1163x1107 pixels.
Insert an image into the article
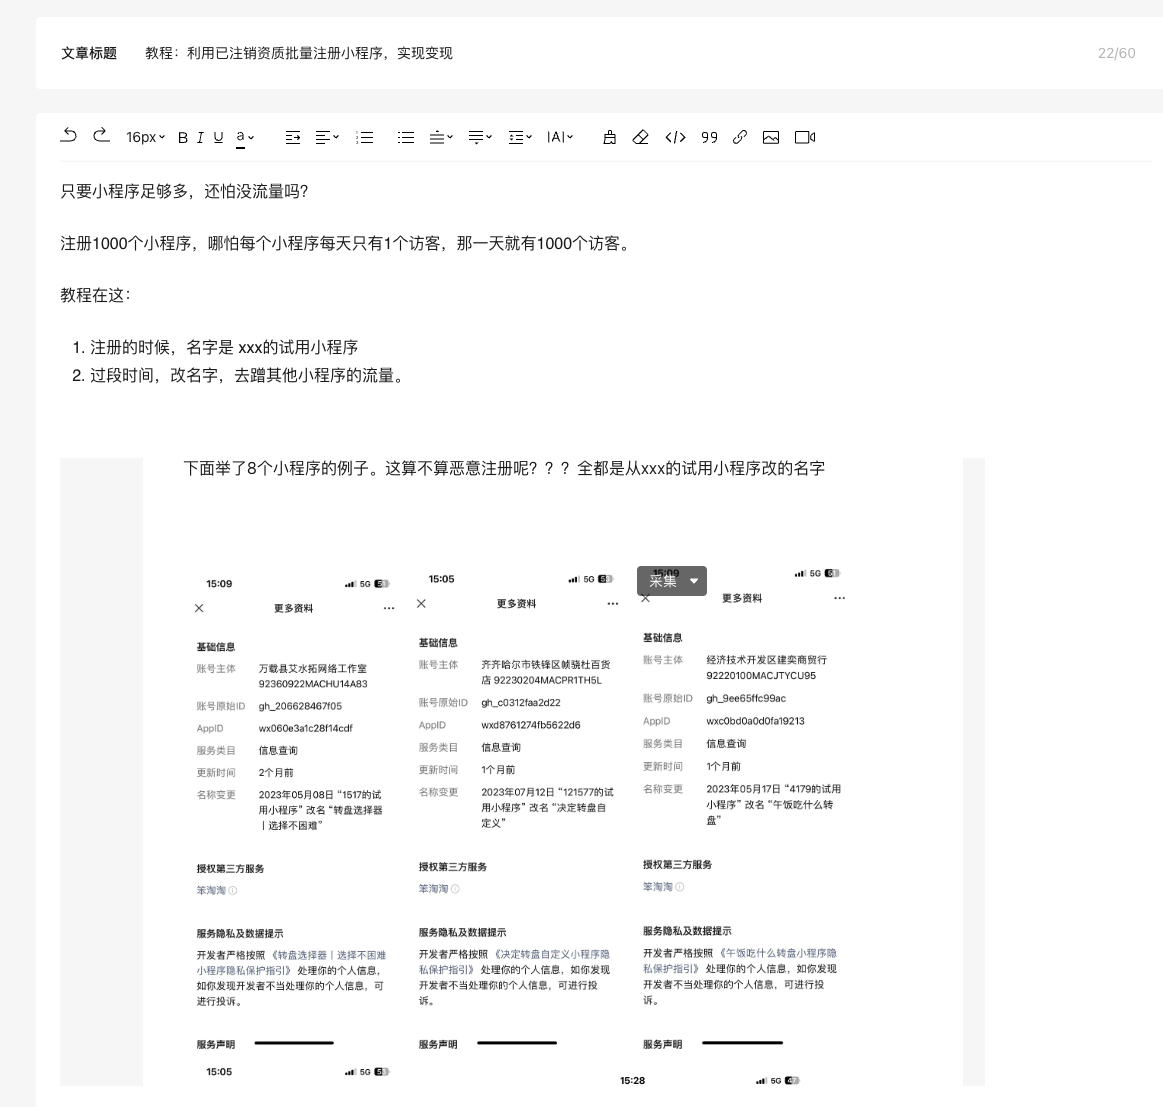click(771, 137)
